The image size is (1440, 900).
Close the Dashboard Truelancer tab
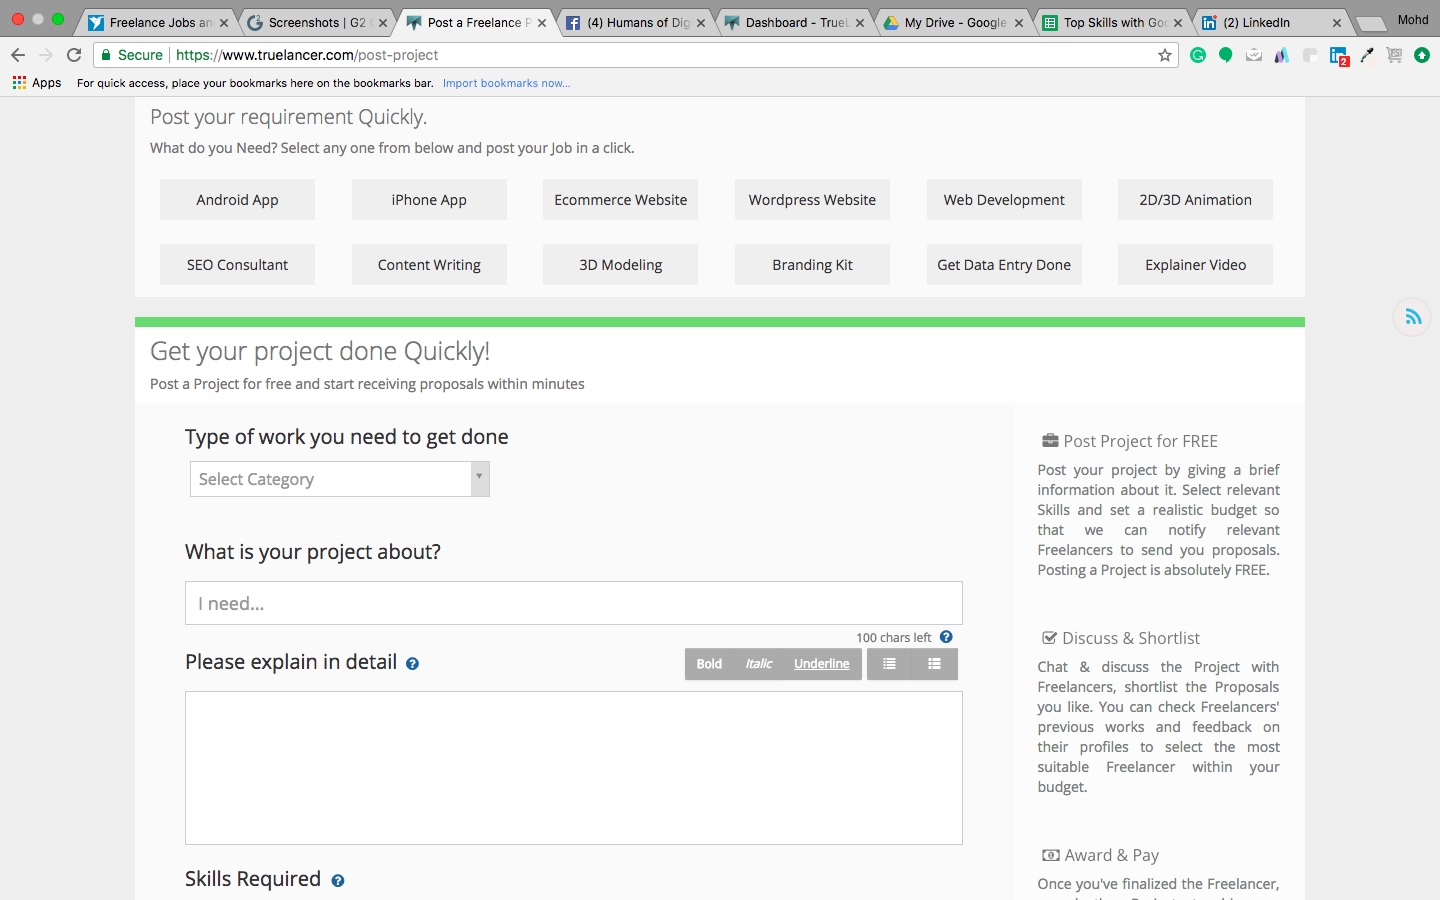(x=860, y=23)
